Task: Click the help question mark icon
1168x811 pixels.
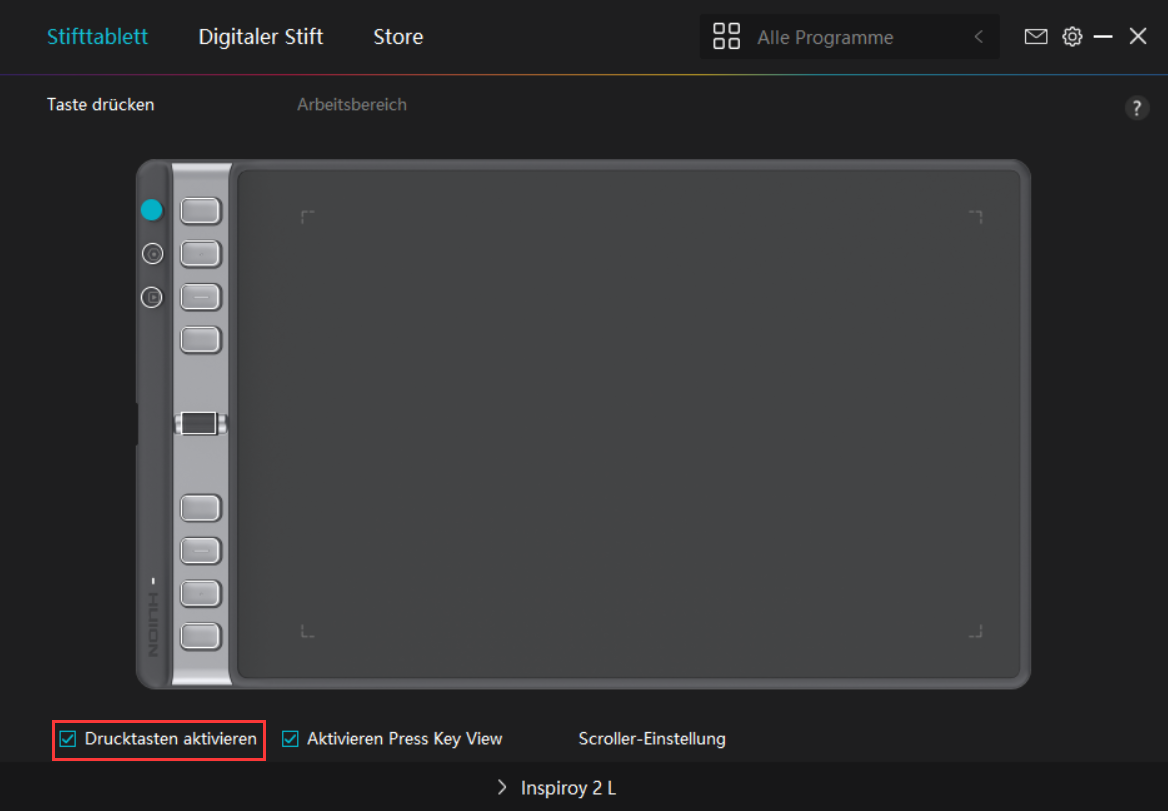Action: click(1137, 109)
